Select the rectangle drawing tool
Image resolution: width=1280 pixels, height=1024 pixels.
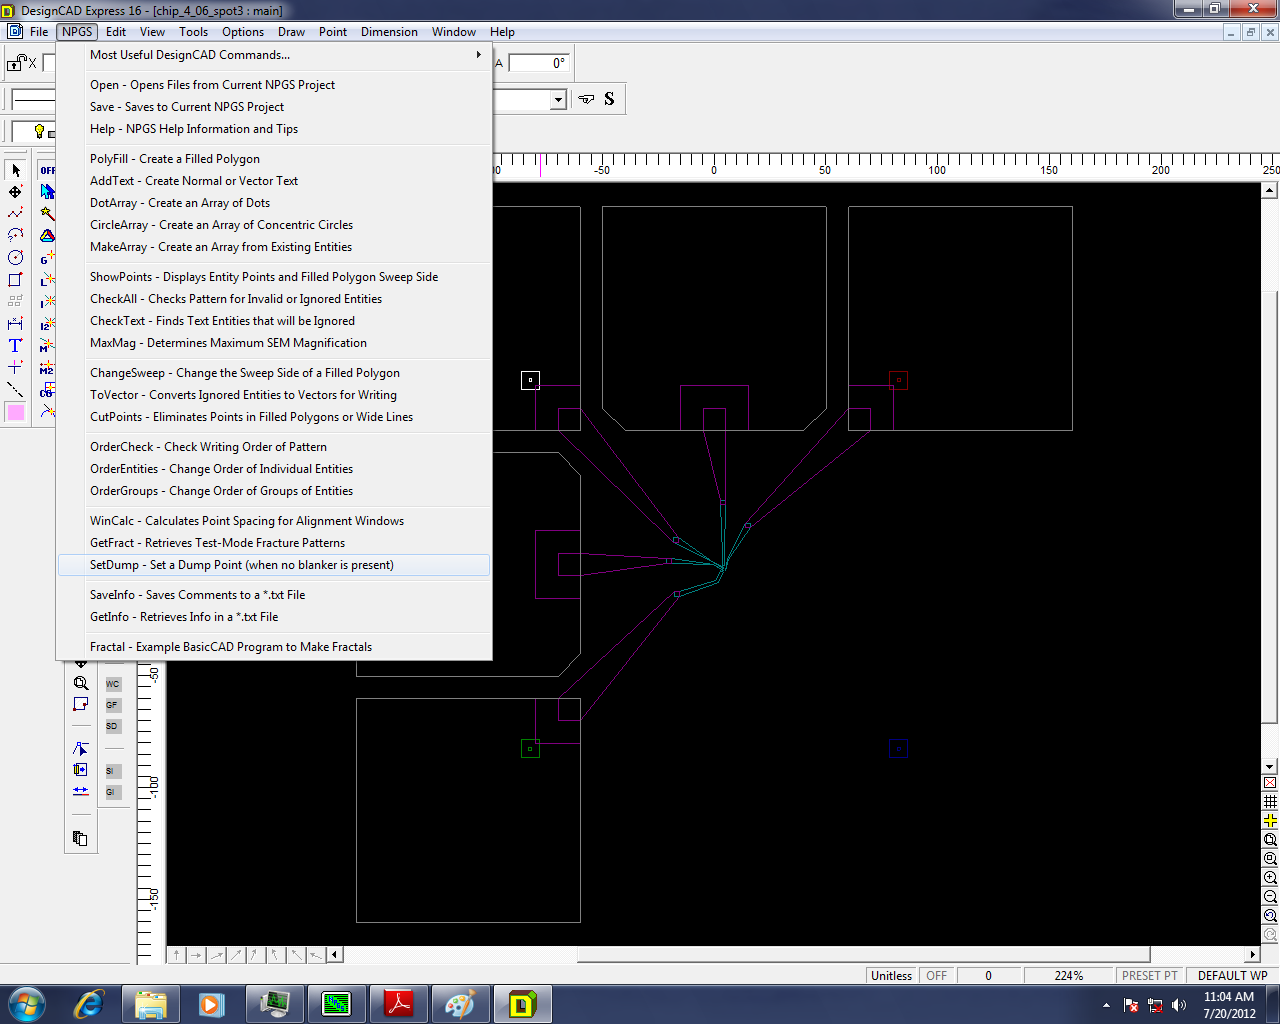(x=15, y=279)
